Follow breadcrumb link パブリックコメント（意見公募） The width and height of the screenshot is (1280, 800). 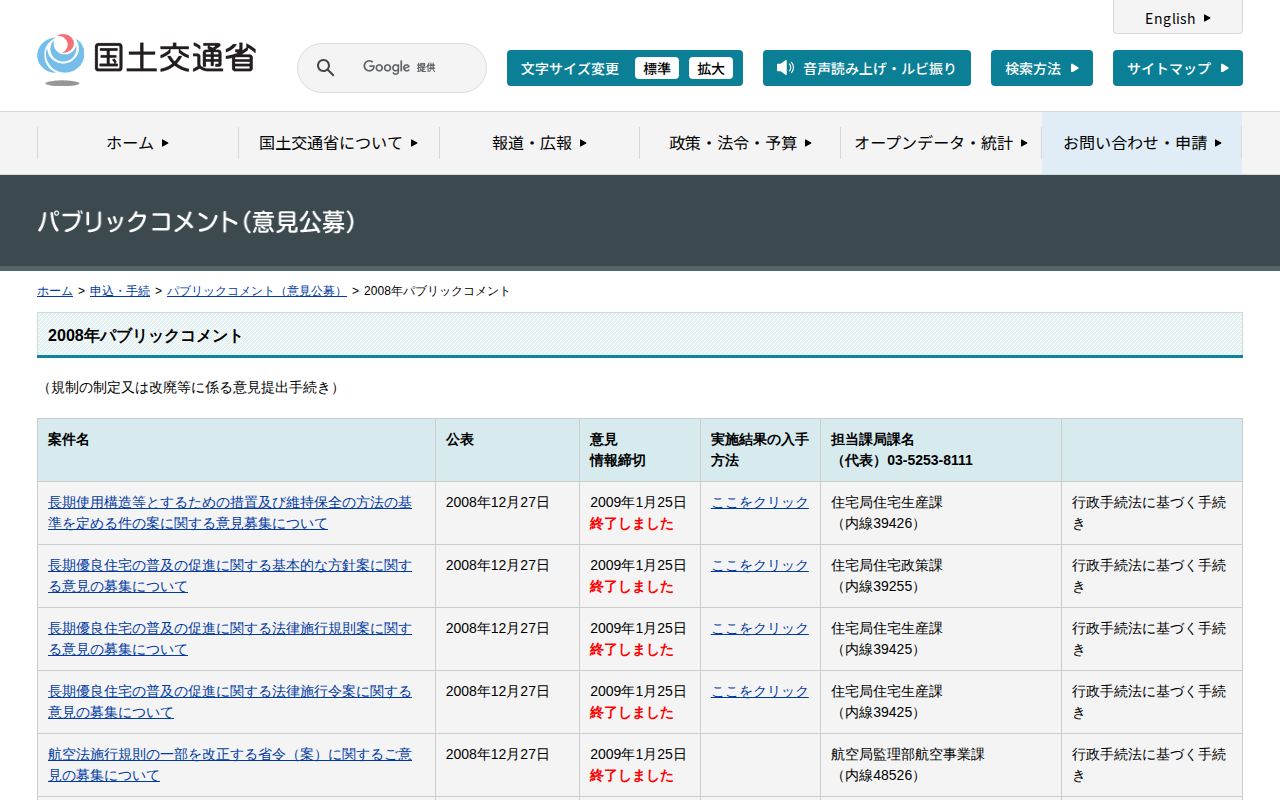coord(256,291)
